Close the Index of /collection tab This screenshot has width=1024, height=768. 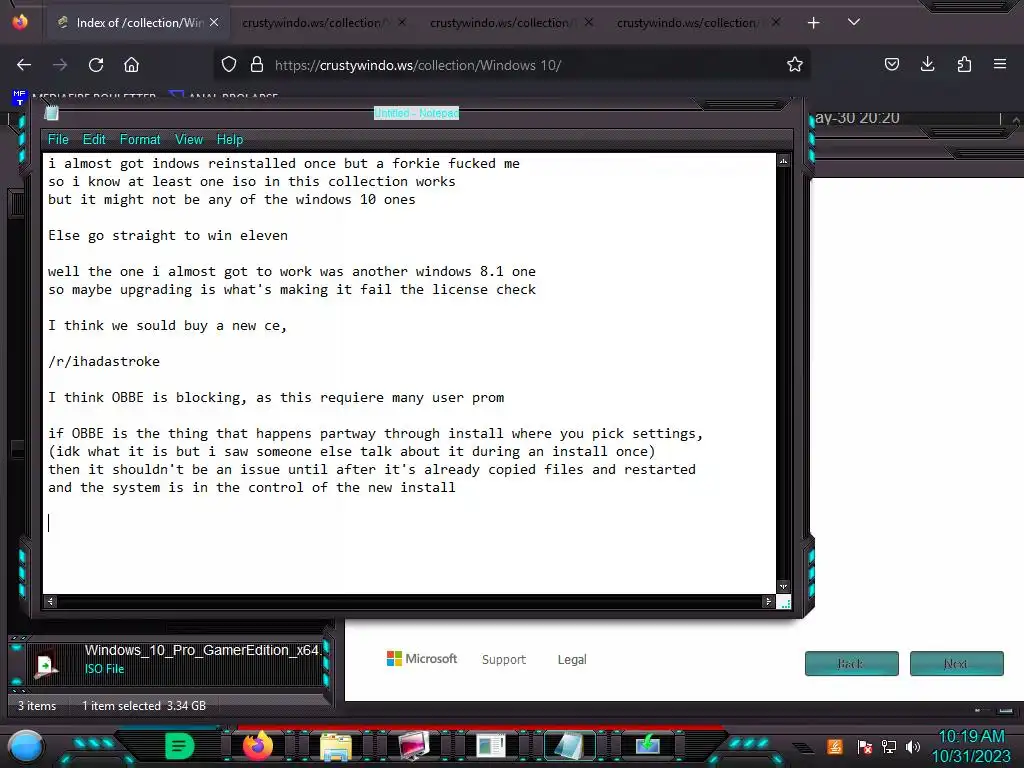click(x=214, y=23)
